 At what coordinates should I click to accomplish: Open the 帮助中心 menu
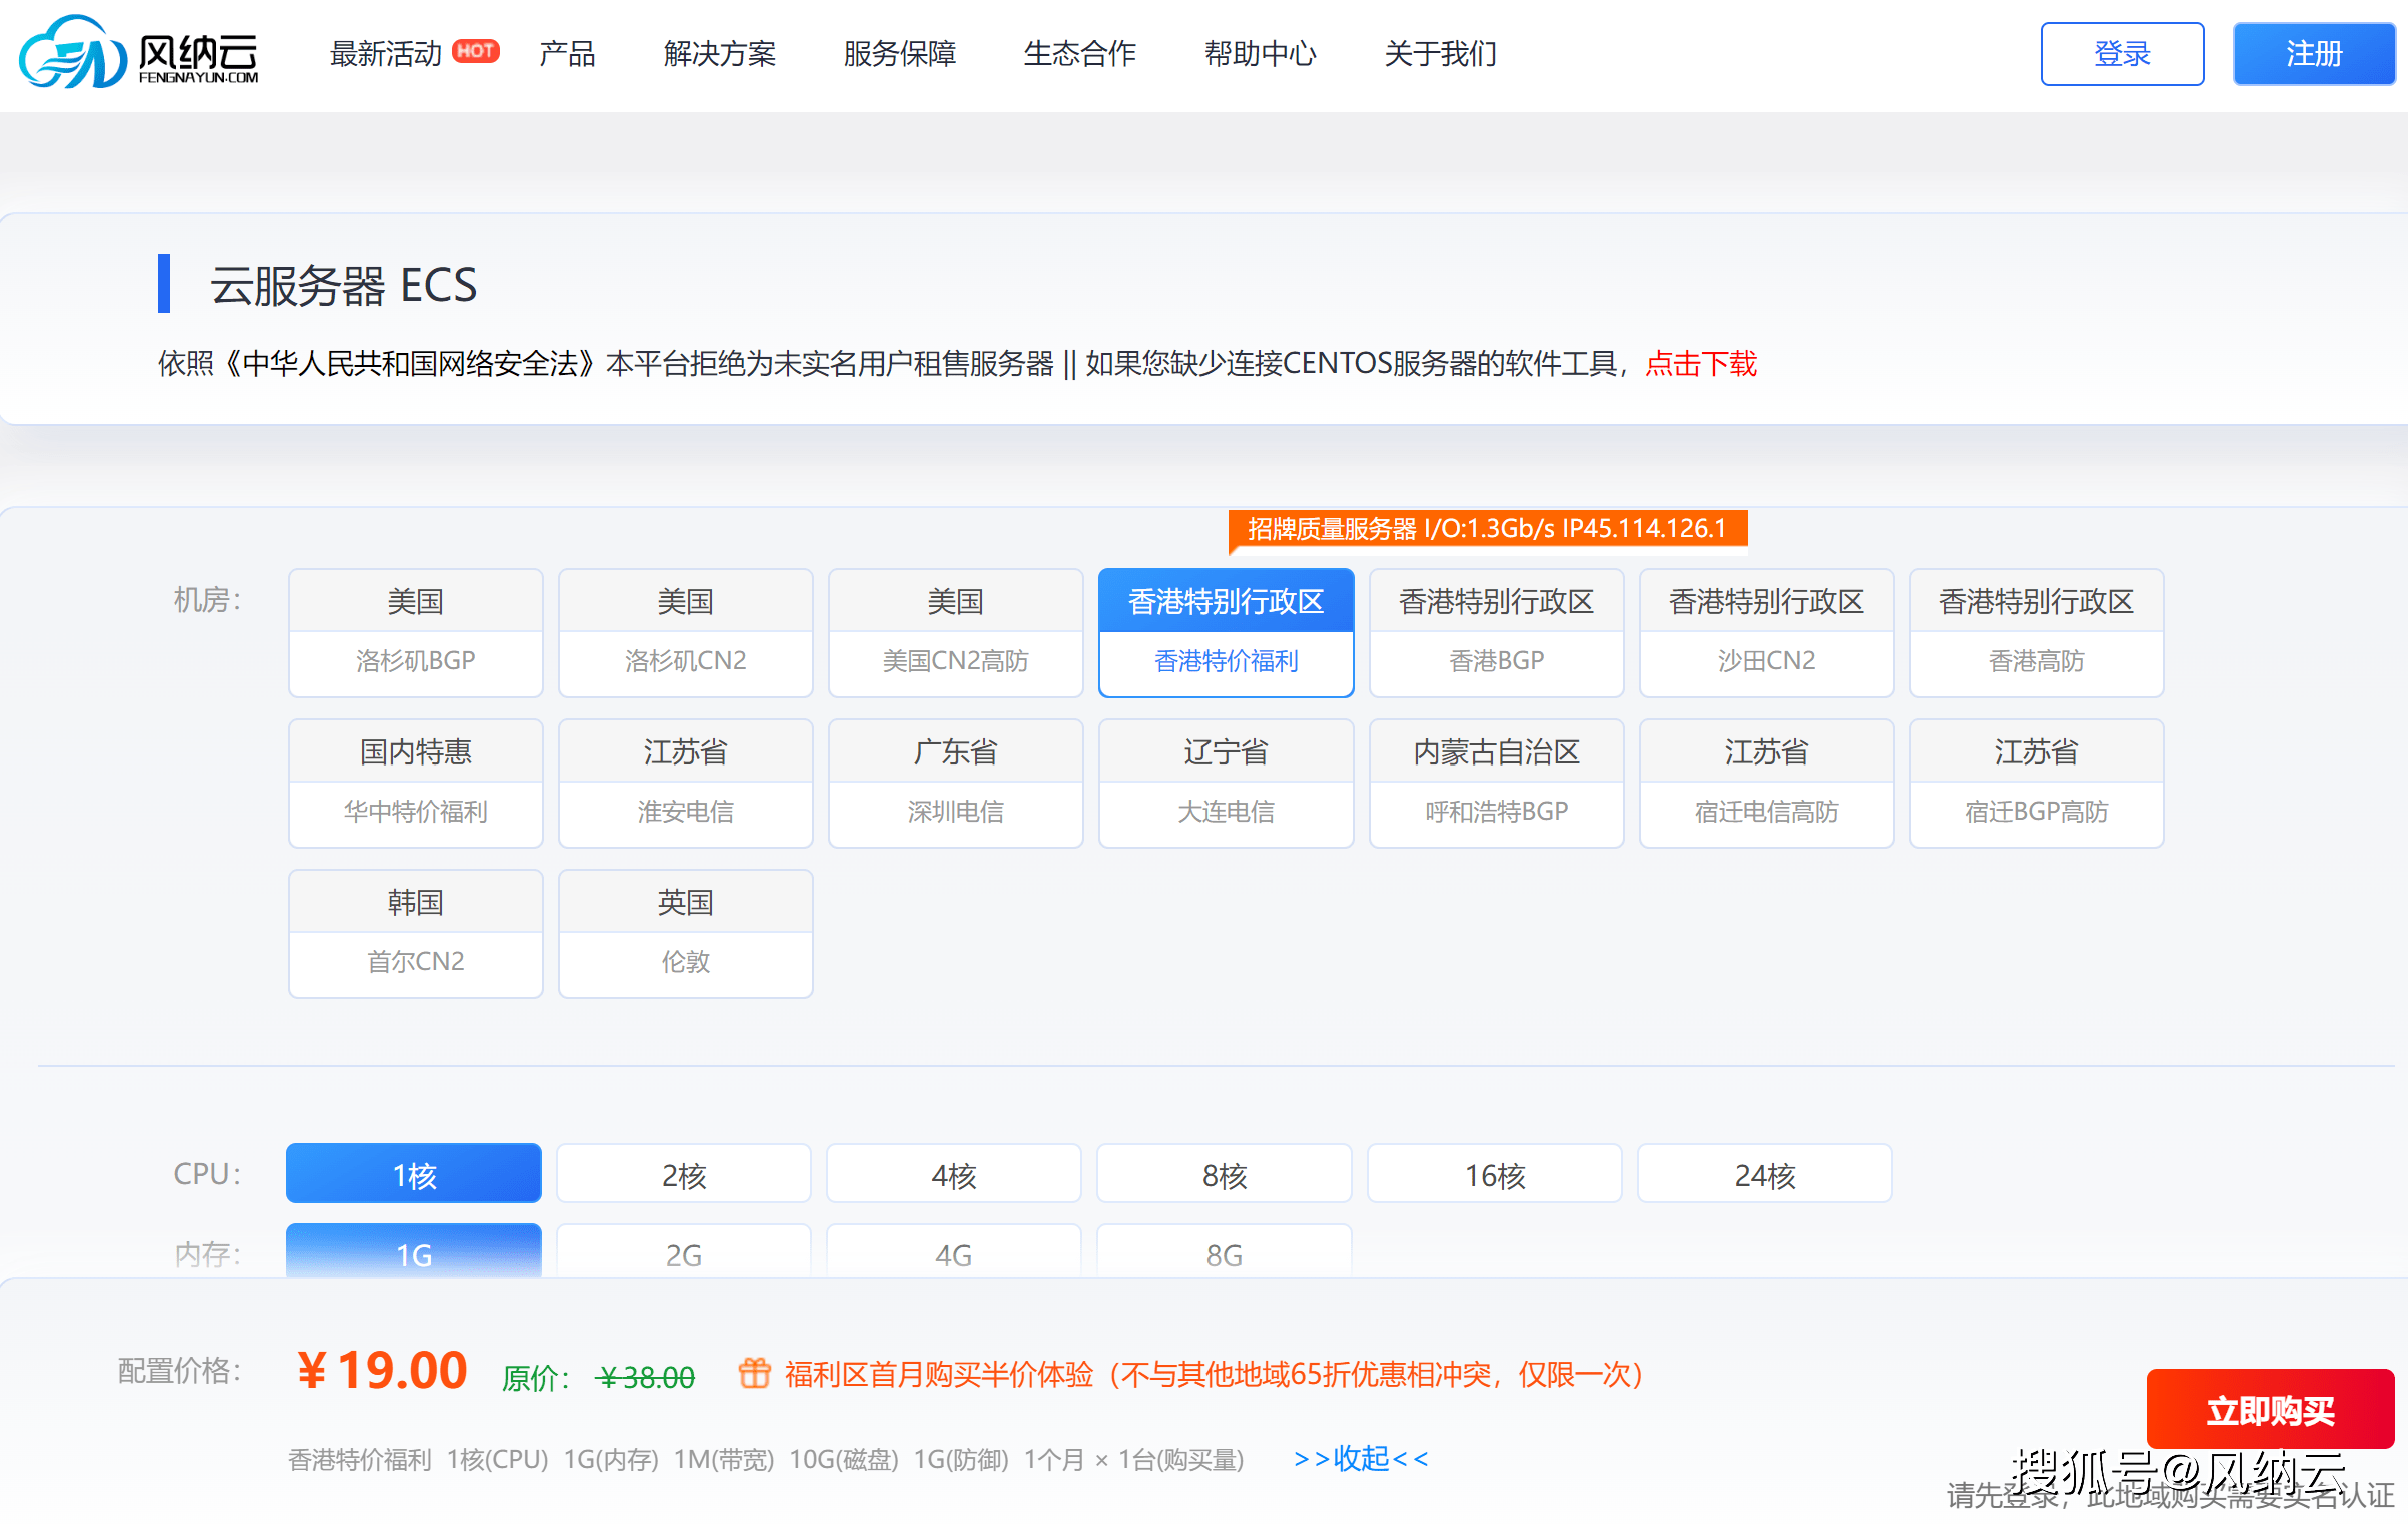tap(1260, 53)
